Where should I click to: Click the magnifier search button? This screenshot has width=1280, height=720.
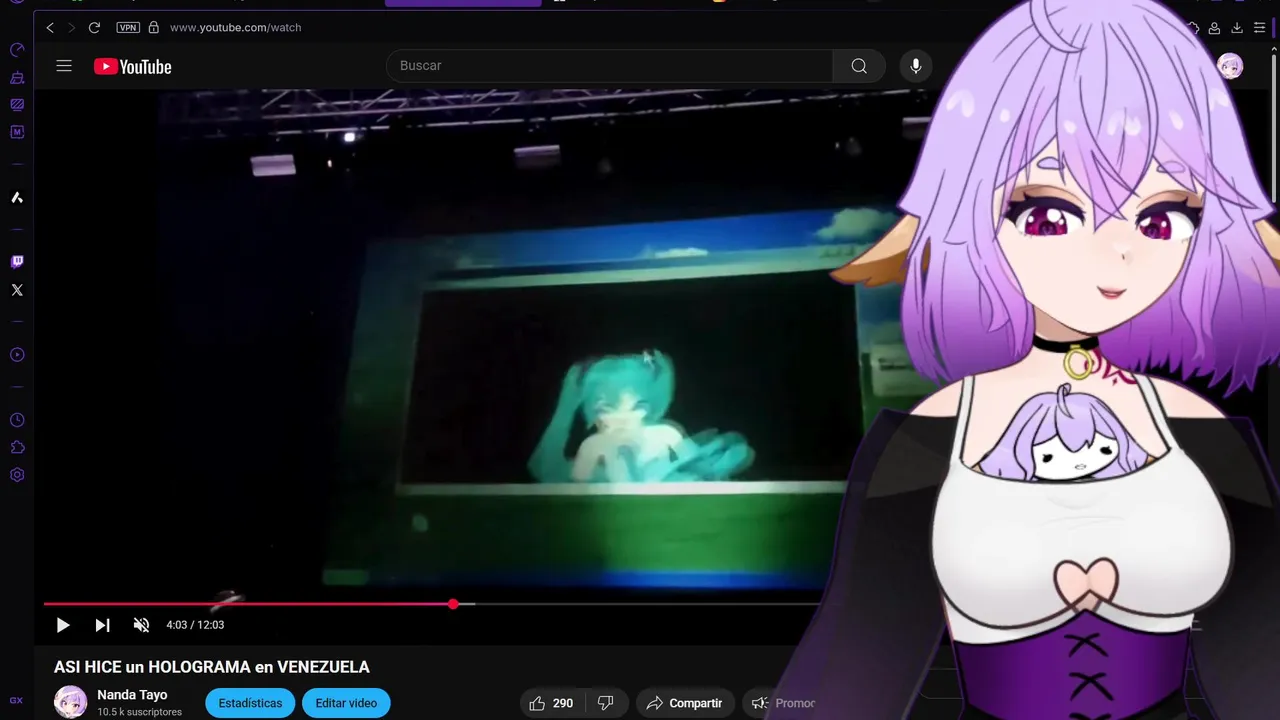(x=859, y=66)
